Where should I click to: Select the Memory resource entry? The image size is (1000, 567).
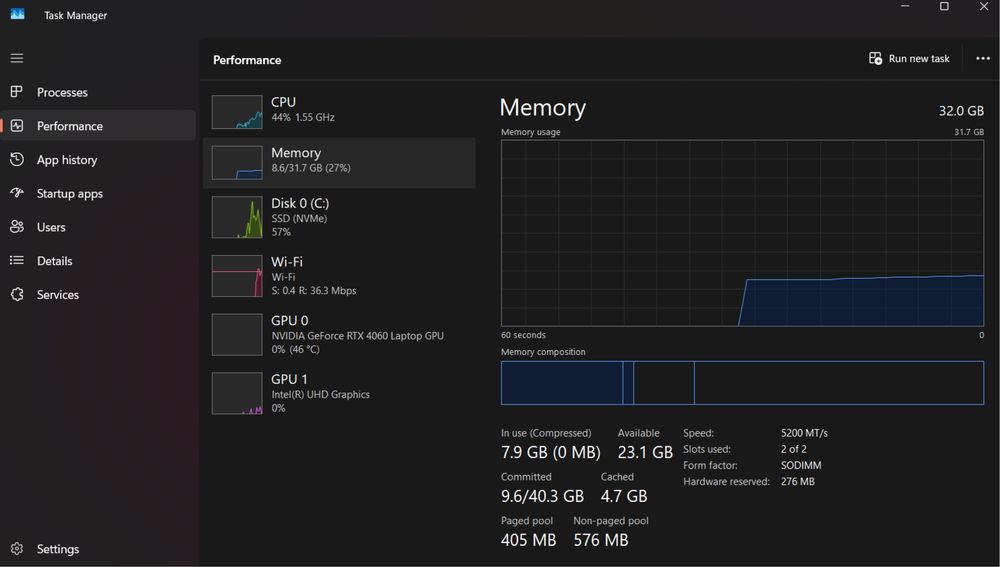click(339, 162)
